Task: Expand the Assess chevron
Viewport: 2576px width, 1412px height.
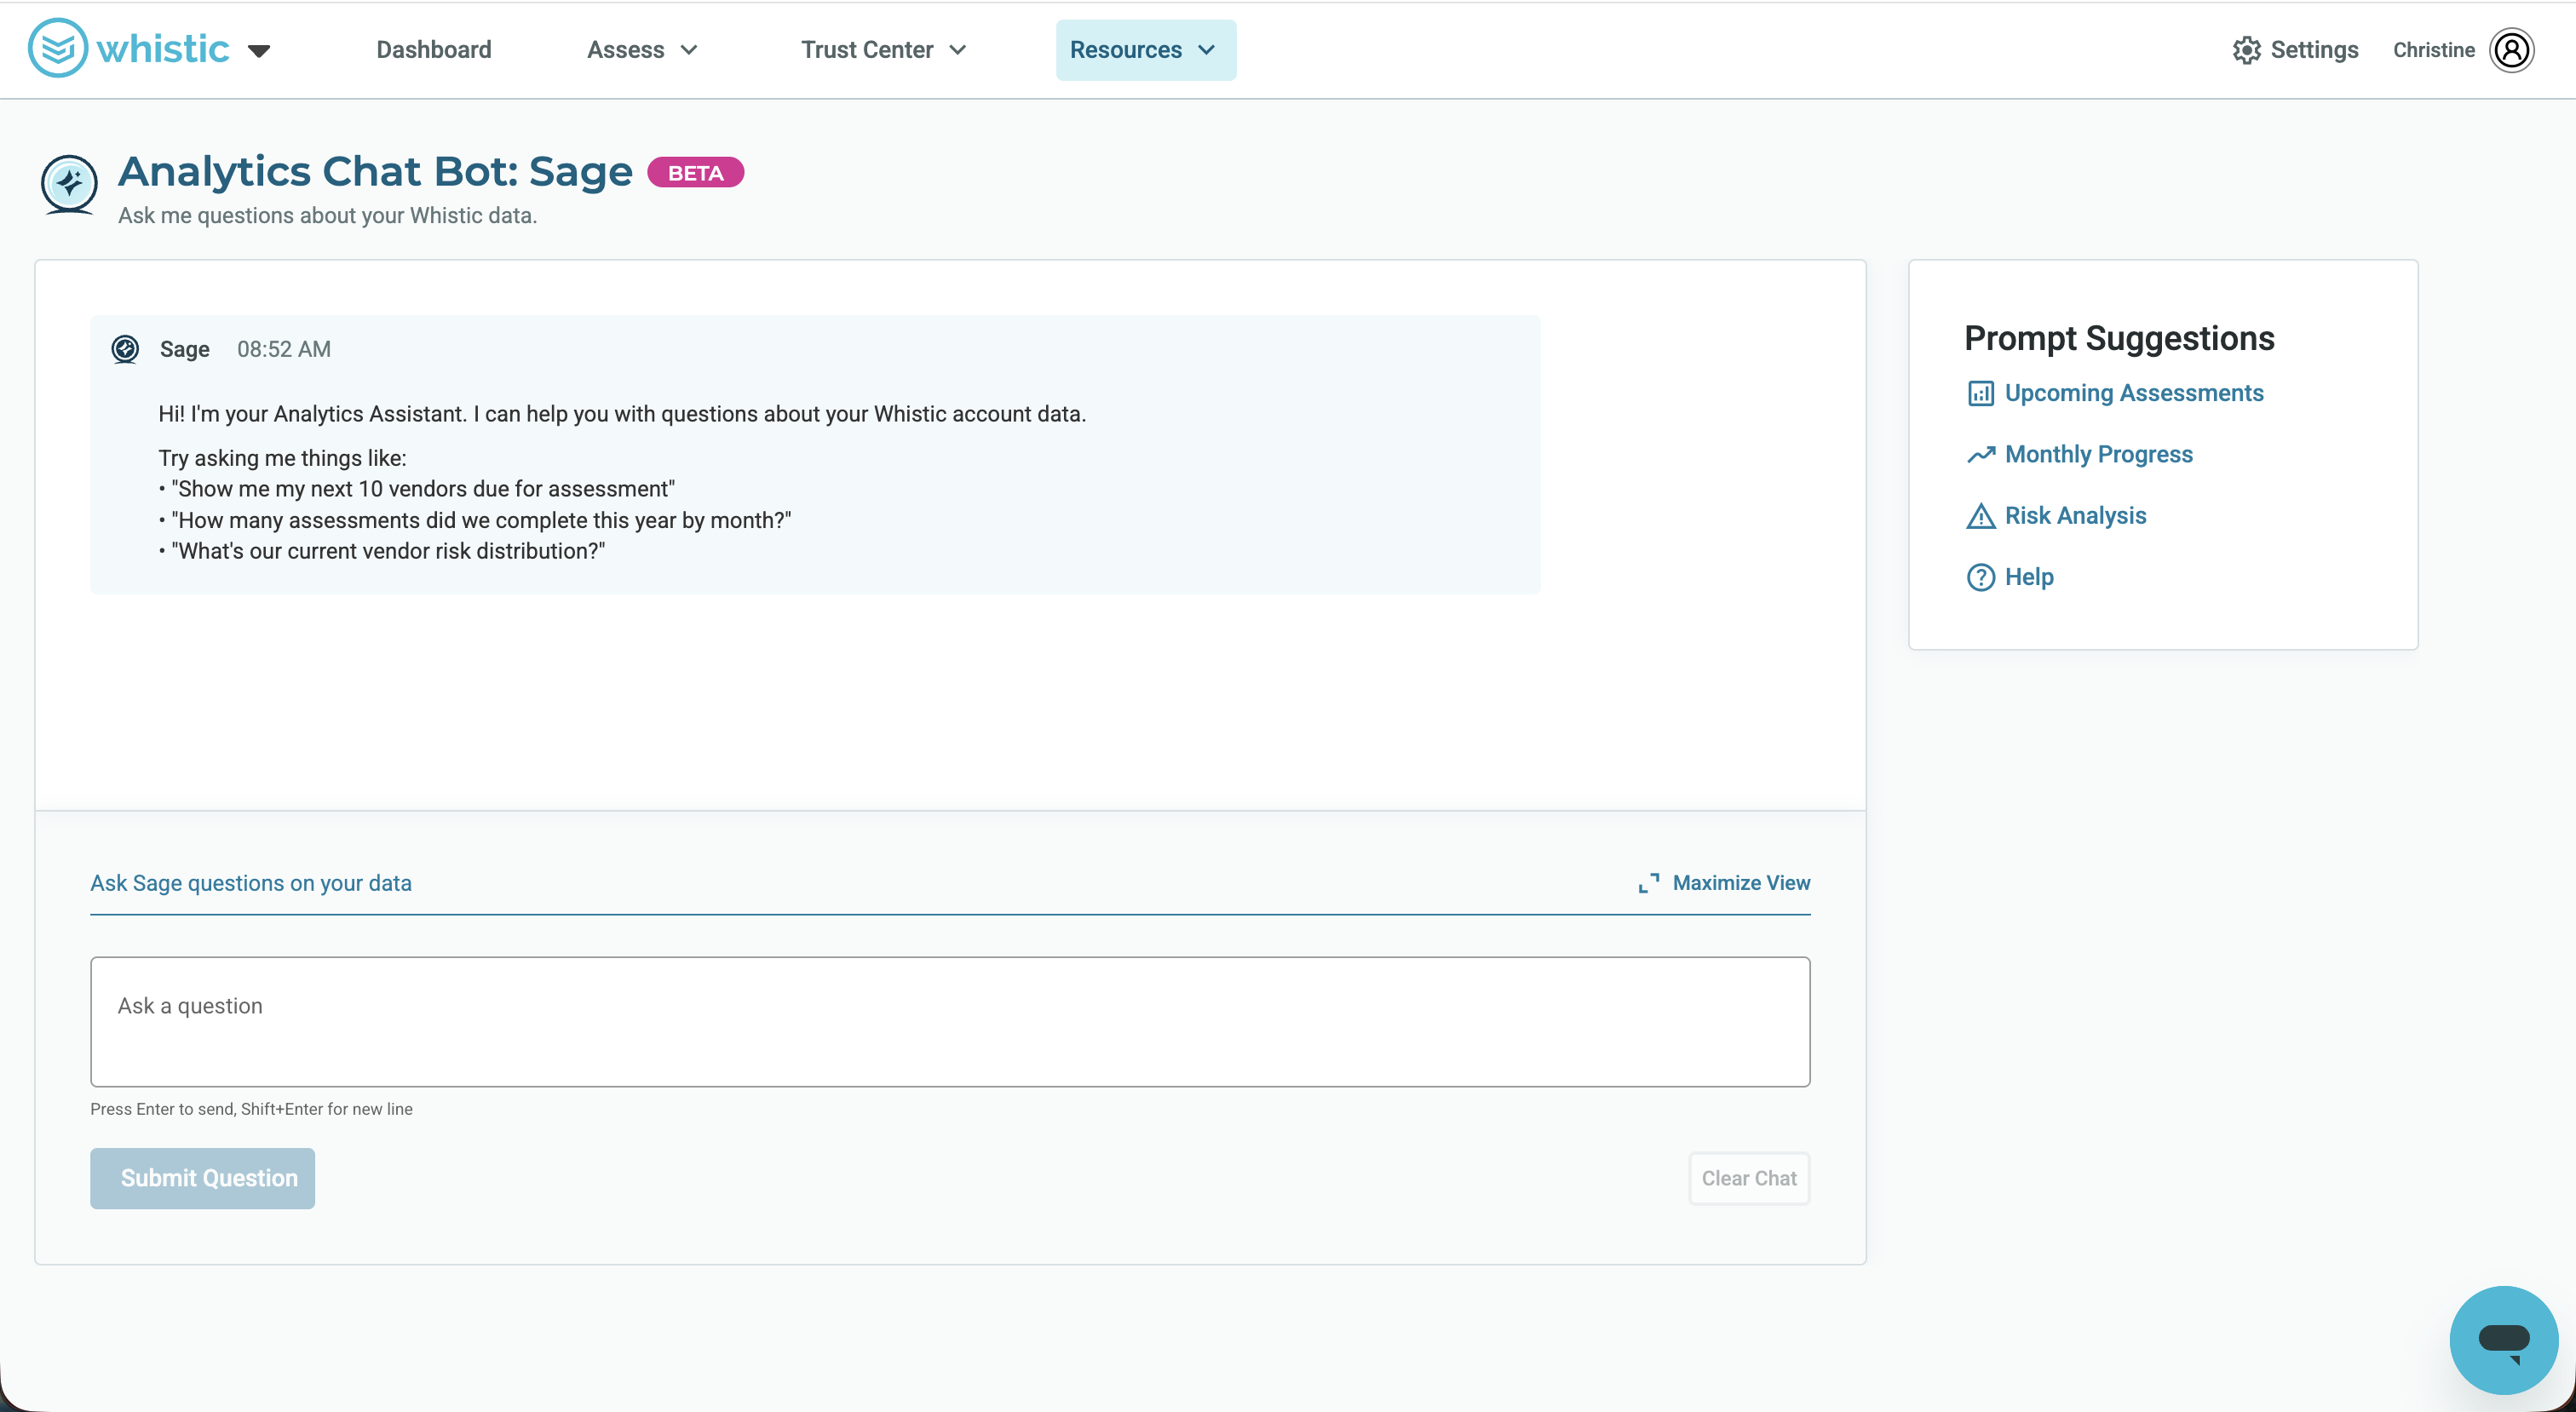Action: click(x=689, y=50)
